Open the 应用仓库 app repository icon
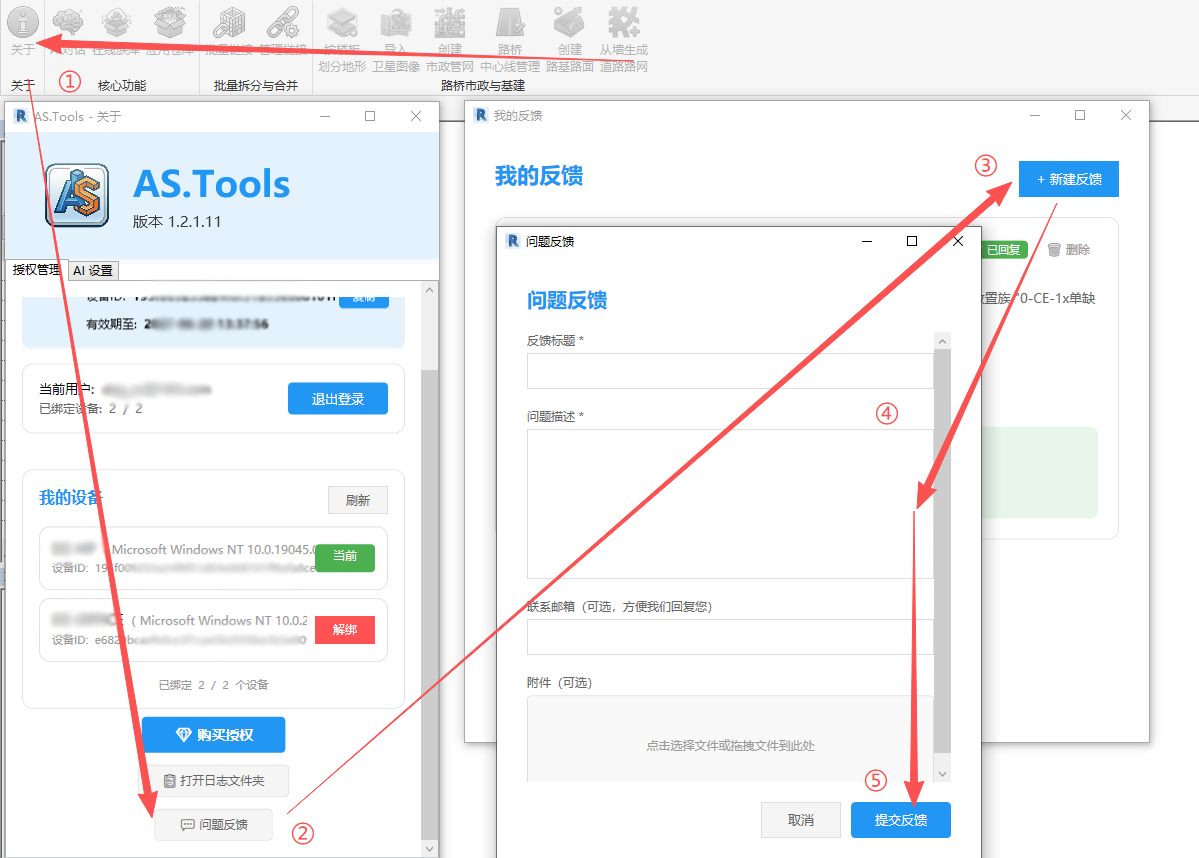 [x=170, y=29]
